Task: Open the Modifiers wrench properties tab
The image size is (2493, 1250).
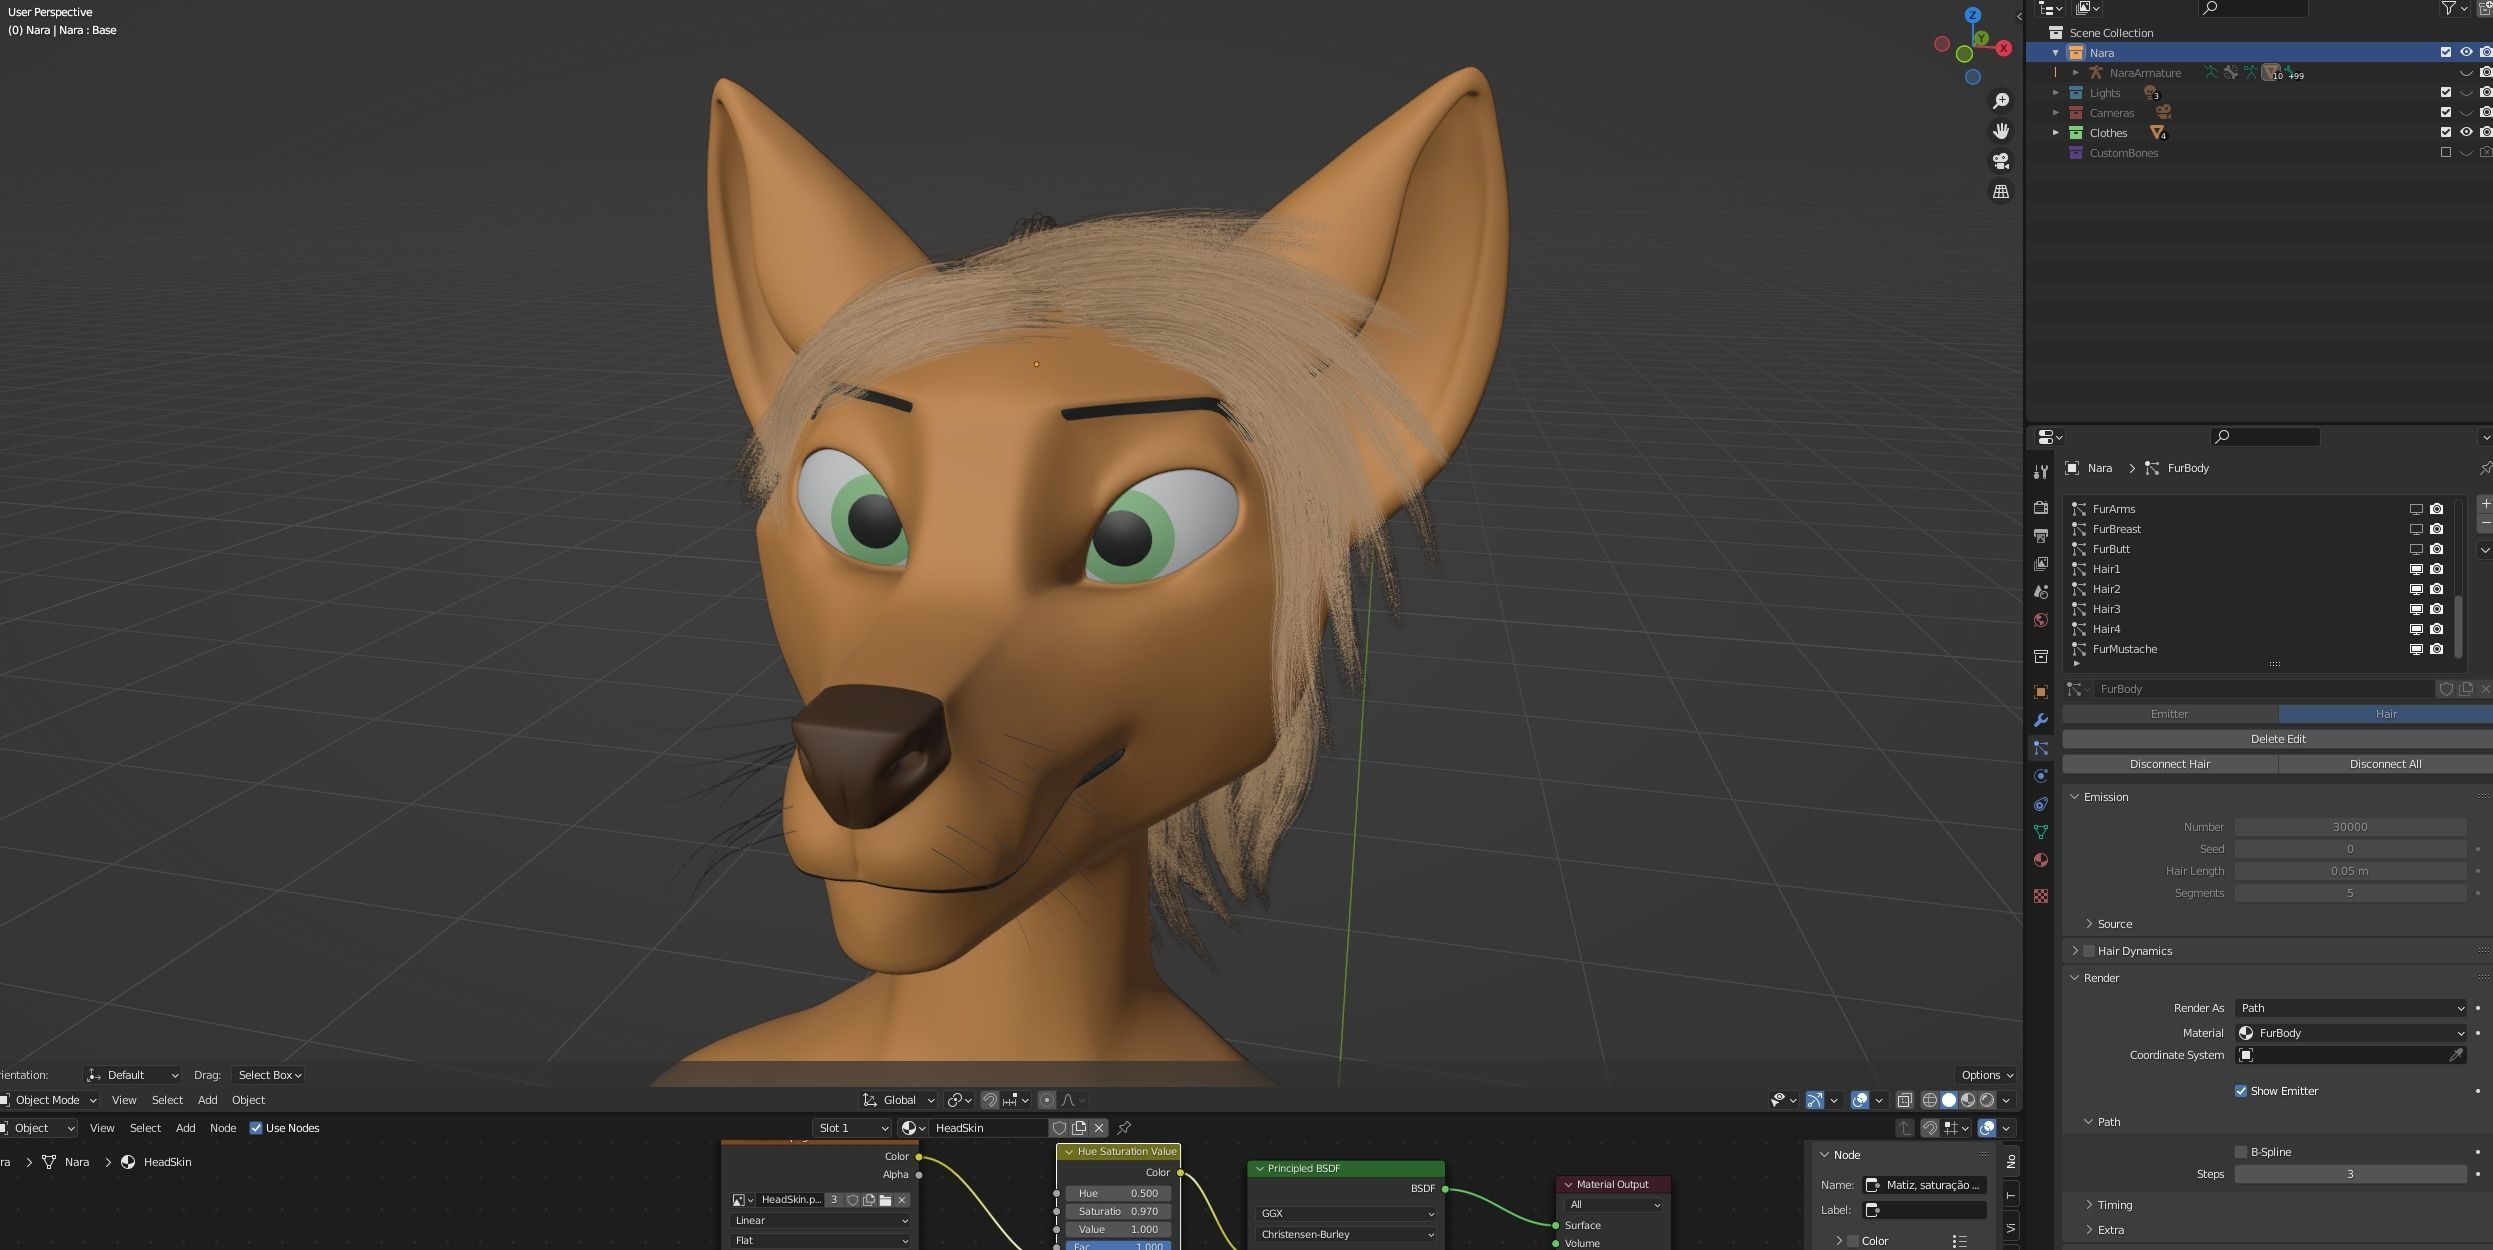Action: pos(2040,720)
